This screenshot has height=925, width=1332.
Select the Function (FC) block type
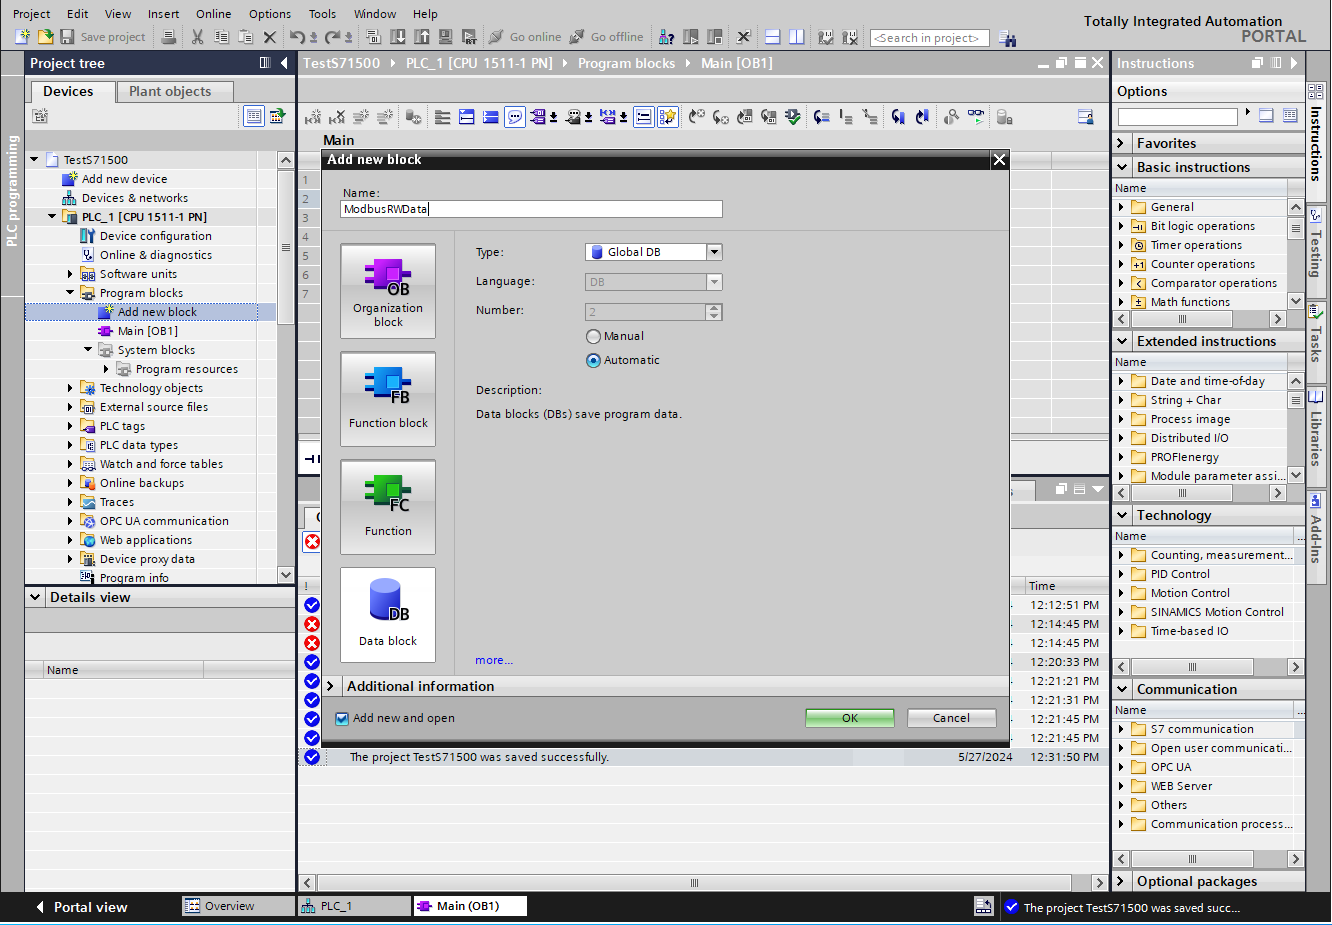pos(388,507)
